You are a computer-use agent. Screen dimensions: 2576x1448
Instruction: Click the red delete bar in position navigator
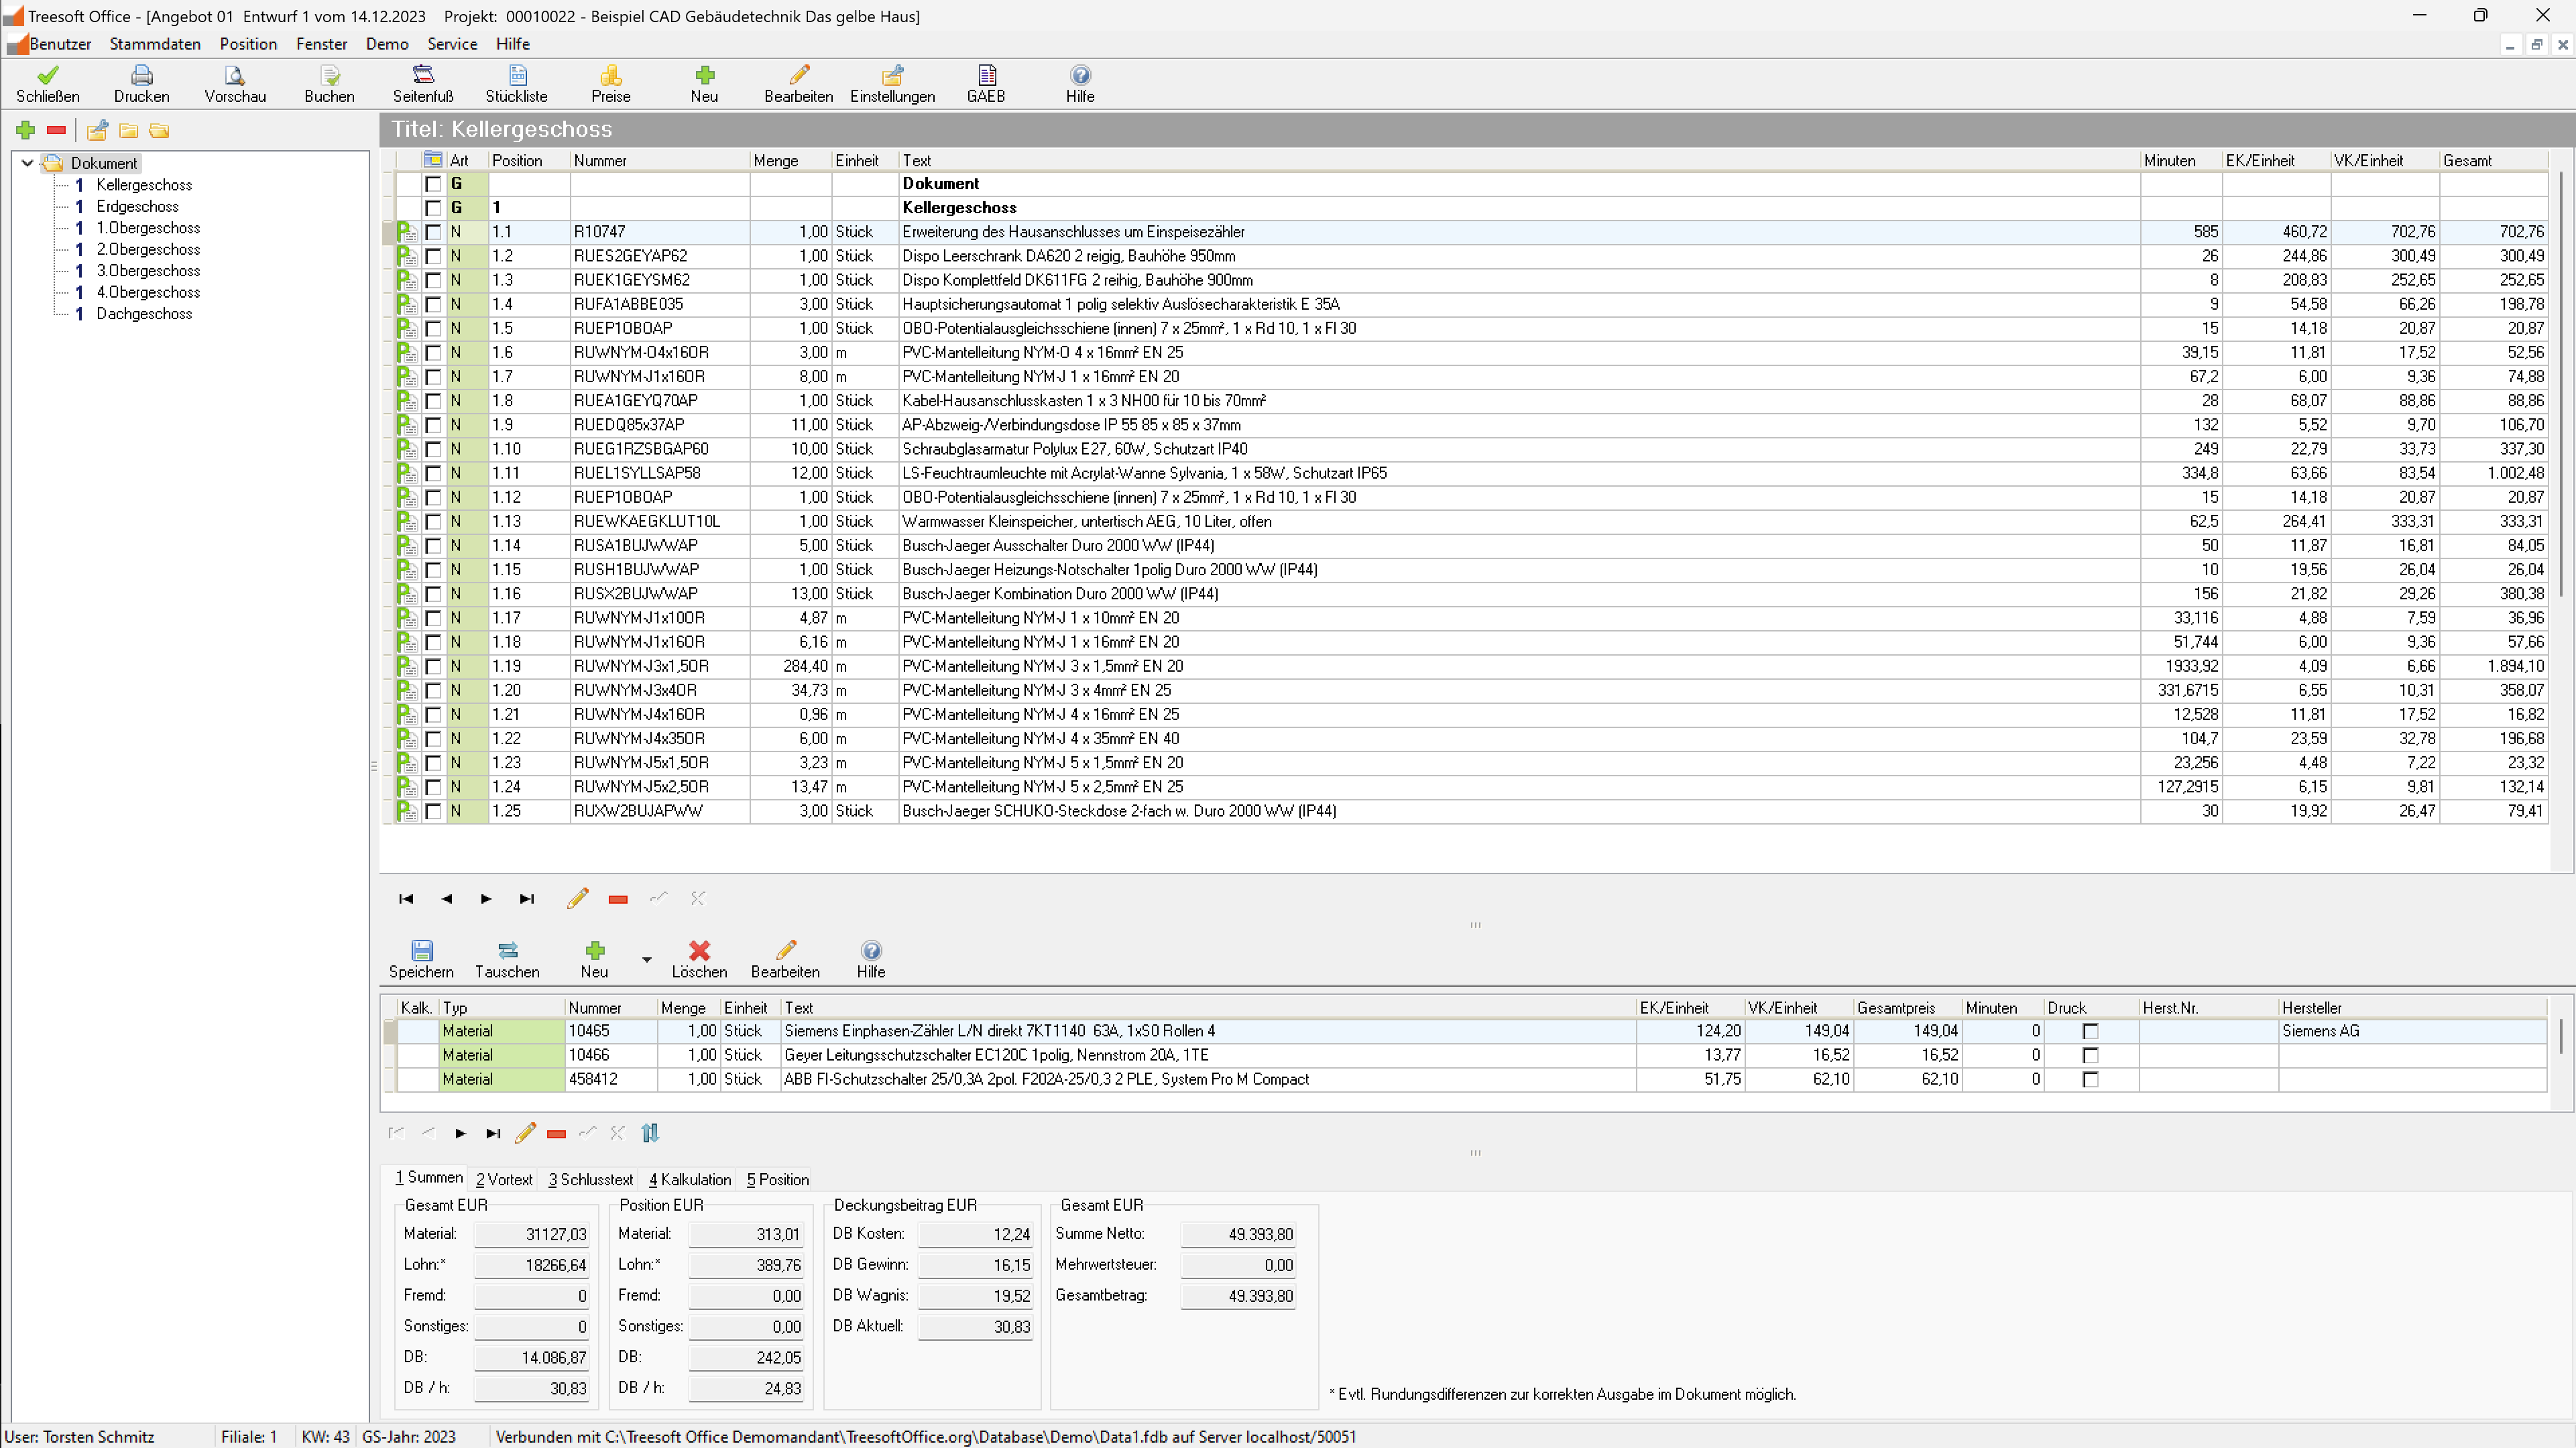(618, 900)
